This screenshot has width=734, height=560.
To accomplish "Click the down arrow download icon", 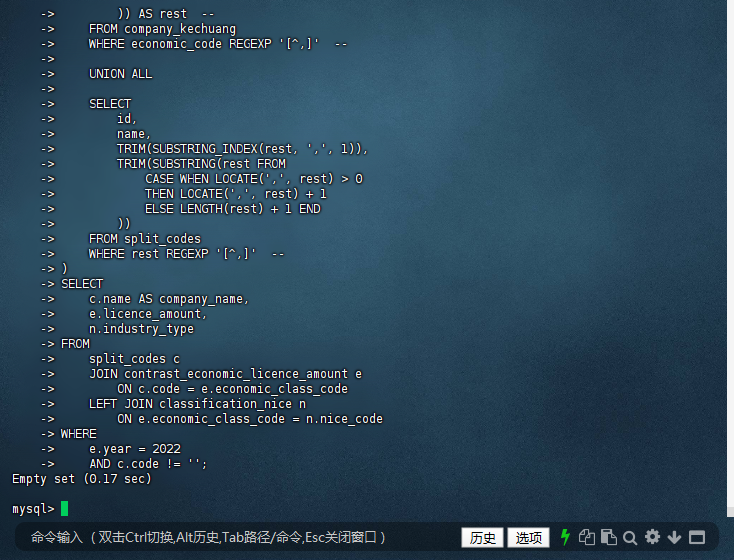I will click(x=674, y=538).
